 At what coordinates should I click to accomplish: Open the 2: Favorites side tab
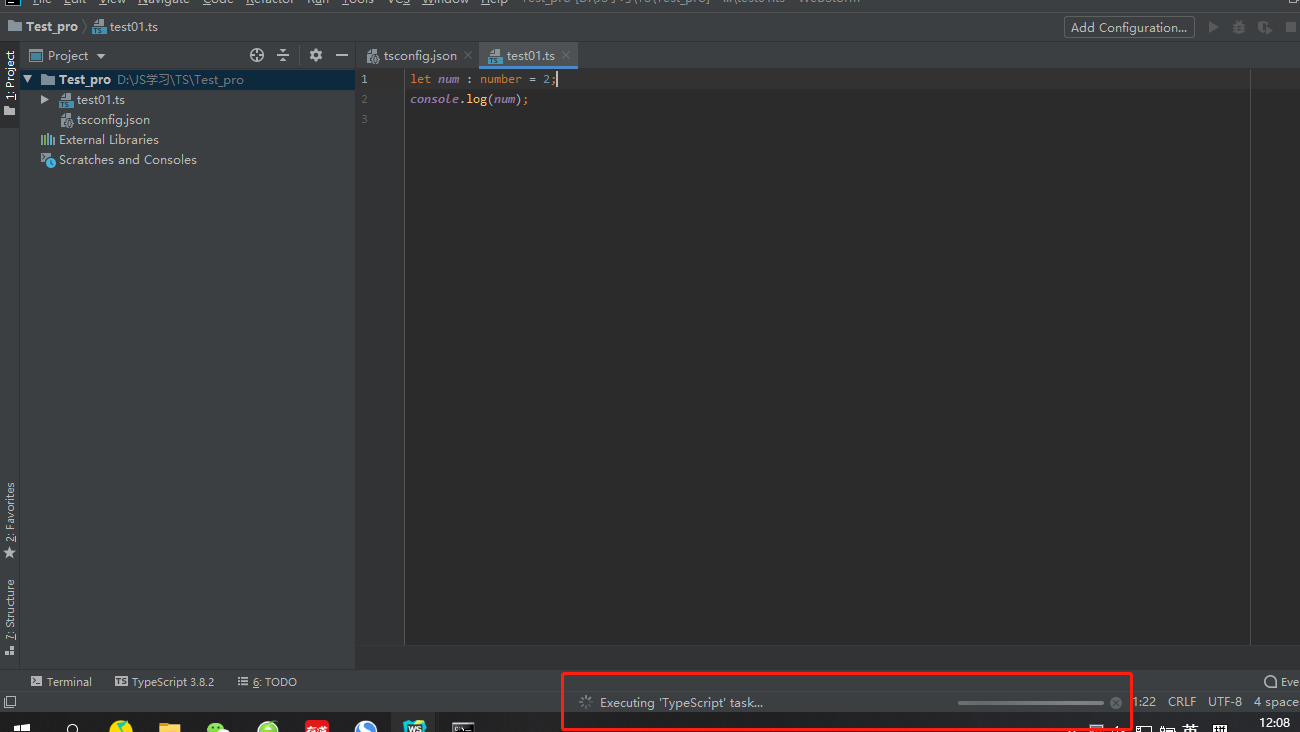coord(10,520)
